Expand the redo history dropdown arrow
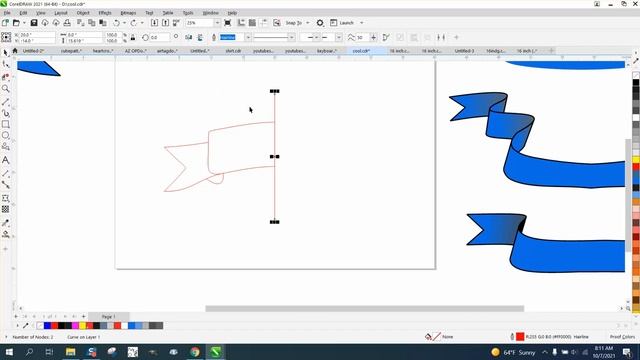The image size is (640, 360). 142,23
